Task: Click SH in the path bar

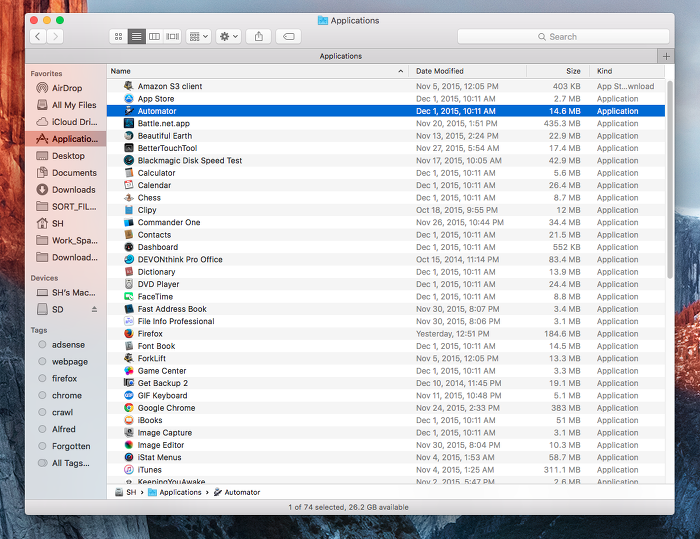Action: pyautogui.click(x=125, y=492)
